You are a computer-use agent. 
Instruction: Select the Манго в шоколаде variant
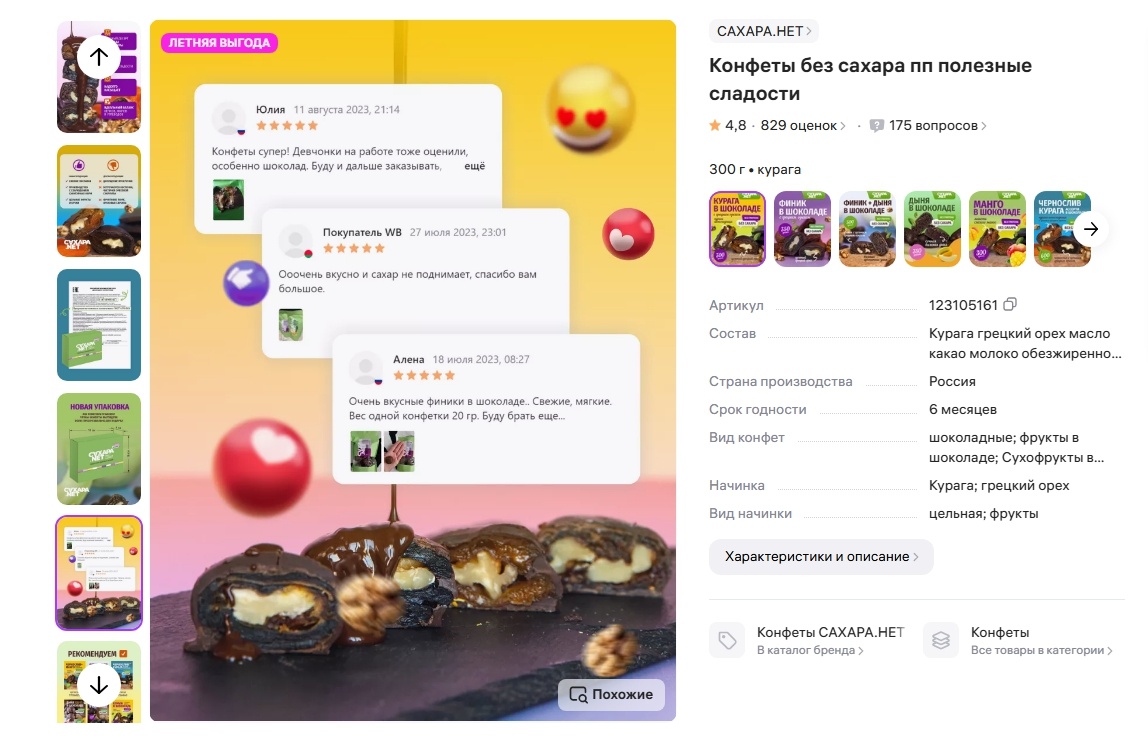[x=997, y=228]
